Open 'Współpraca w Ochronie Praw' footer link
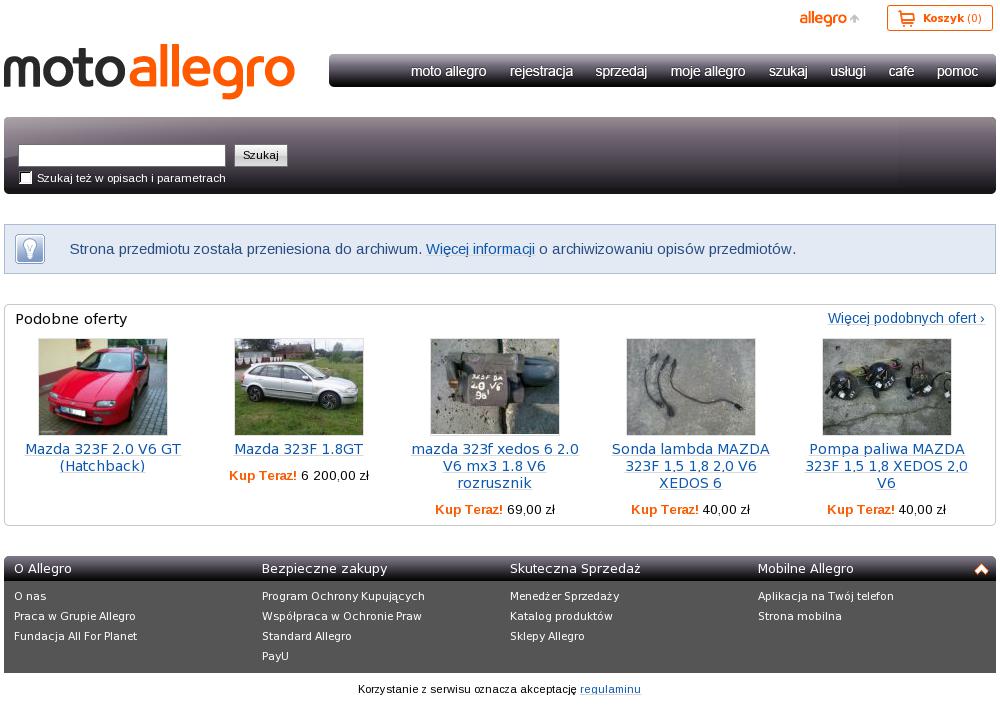The width and height of the screenshot is (1000, 709). [x=342, y=616]
